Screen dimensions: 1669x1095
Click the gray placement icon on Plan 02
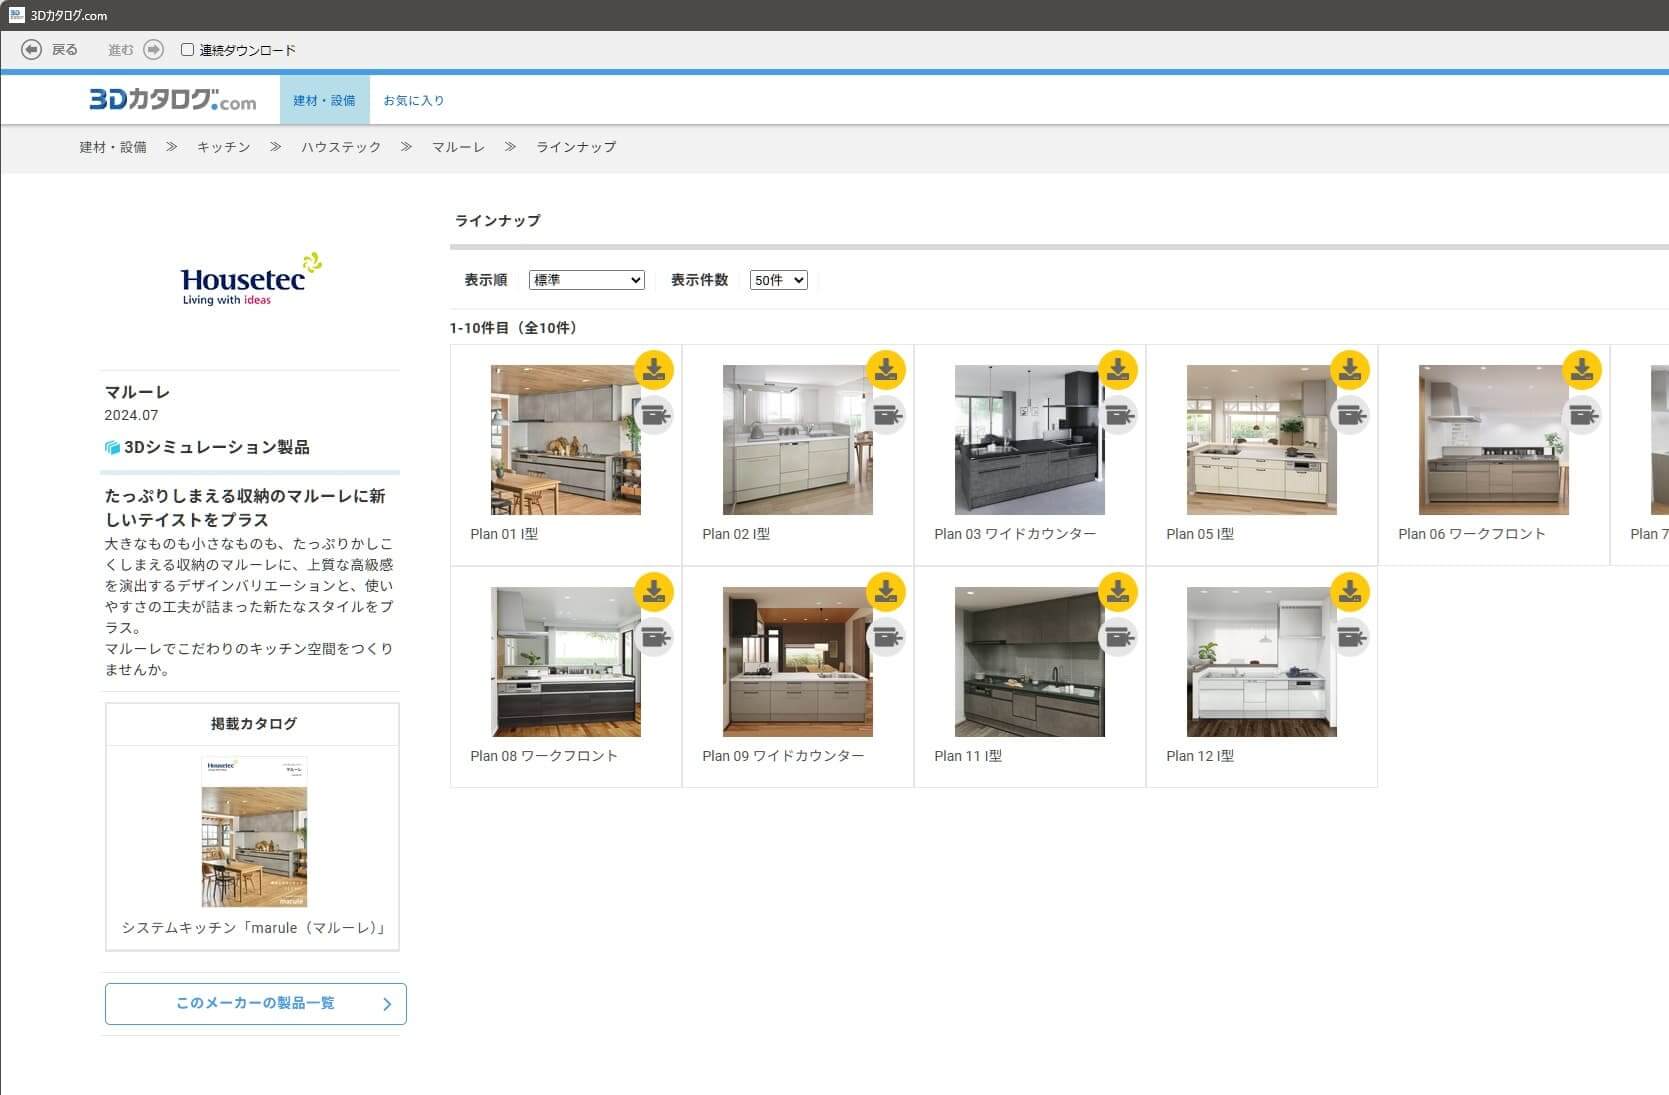[886, 414]
